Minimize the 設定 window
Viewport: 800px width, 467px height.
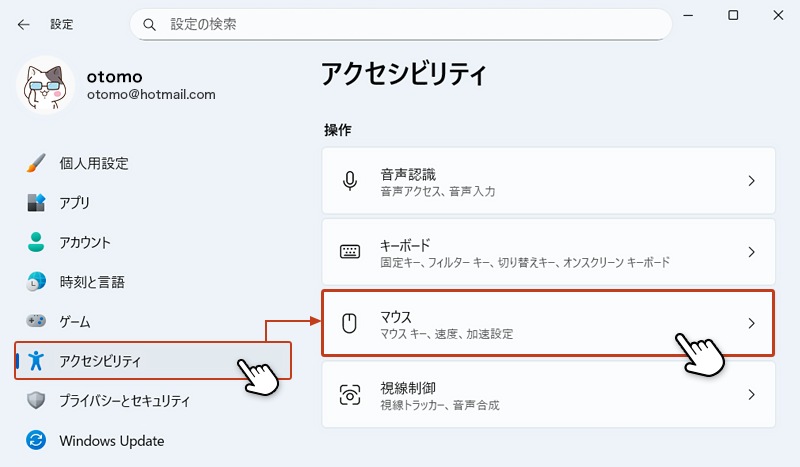(x=688, y=15)
